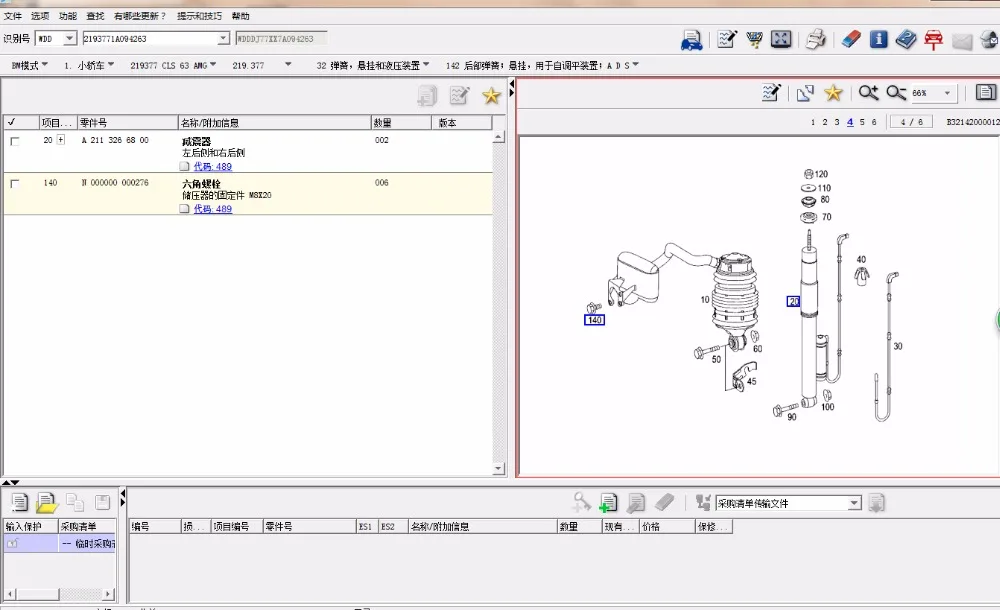
Task: Open 代码: 489 link under hex bolt
Action: point(212,209)
